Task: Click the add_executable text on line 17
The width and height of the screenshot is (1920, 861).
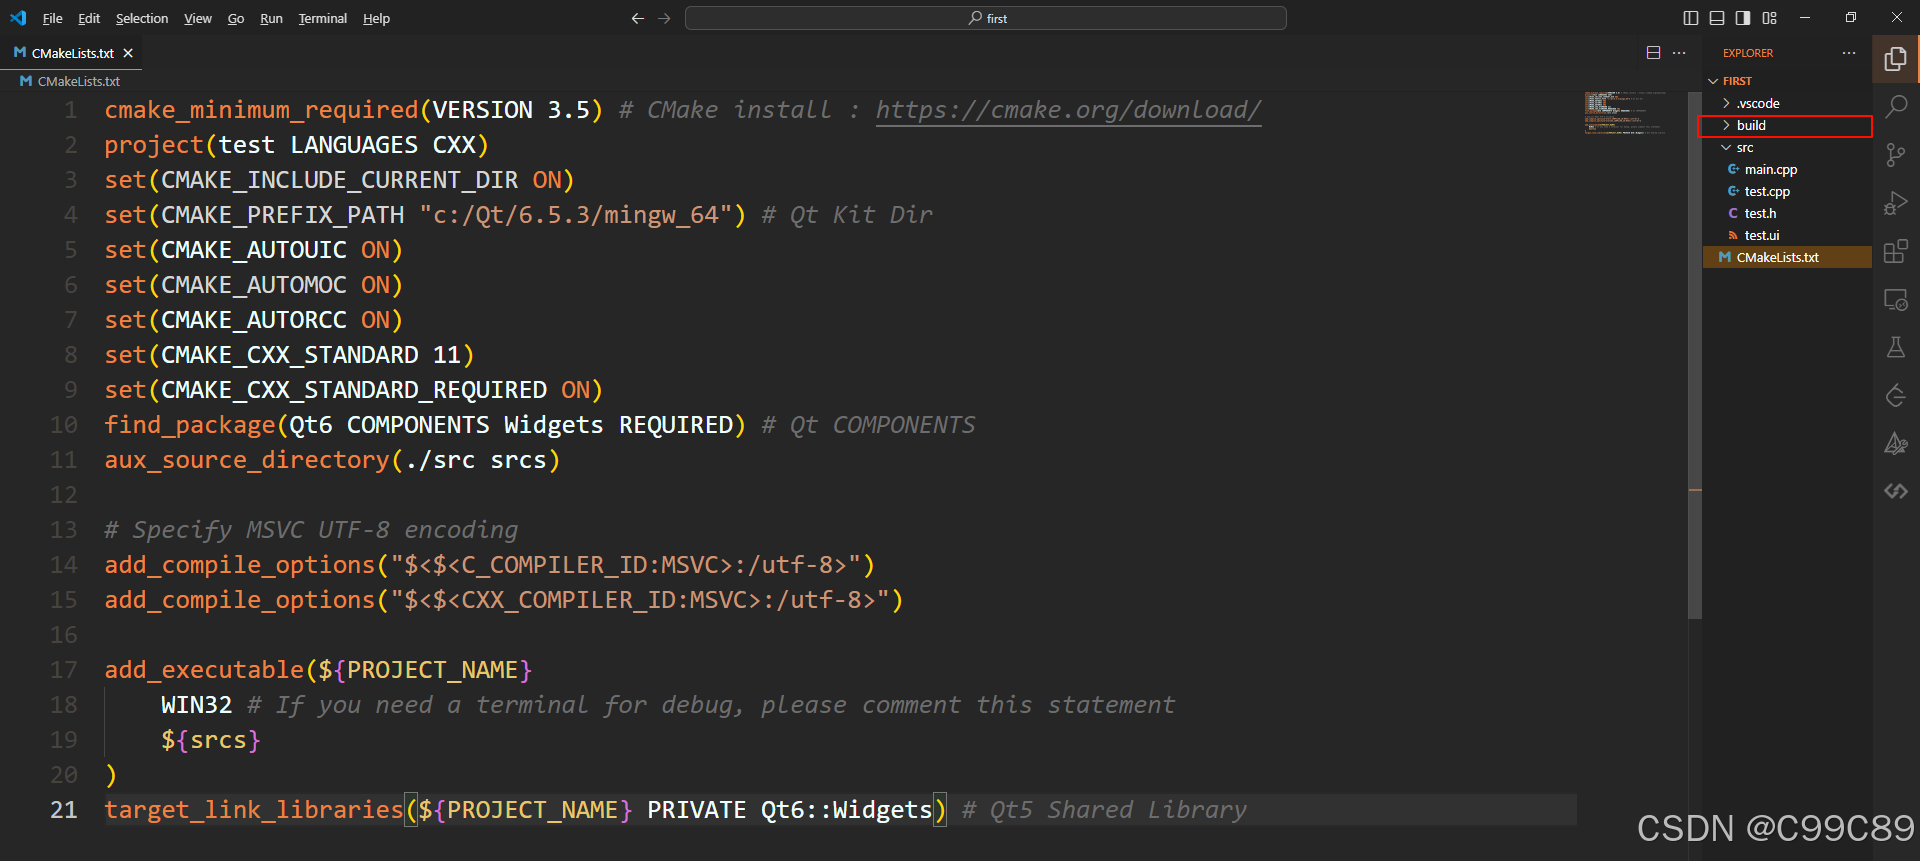Action: [x=204, y=670]
